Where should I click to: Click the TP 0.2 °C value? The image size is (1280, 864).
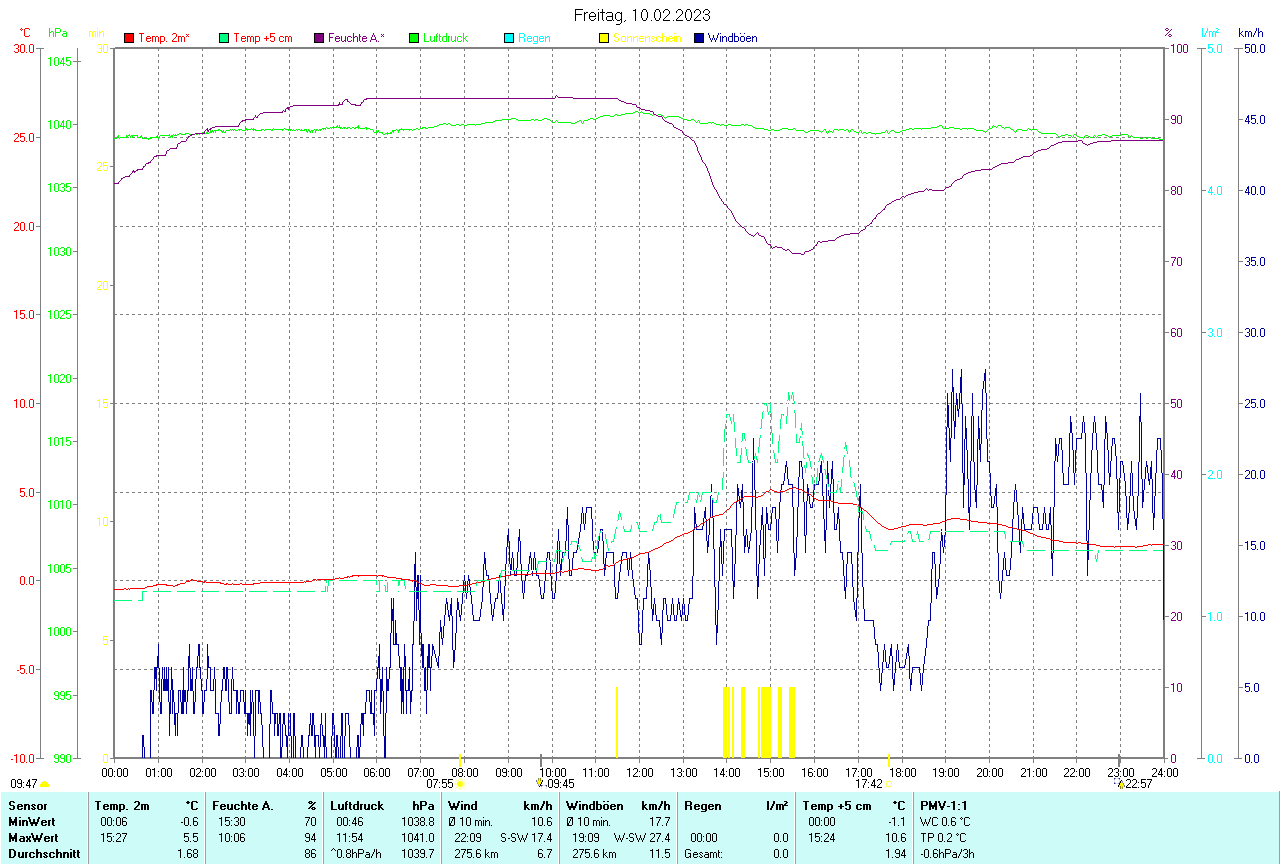coord(944,837)
